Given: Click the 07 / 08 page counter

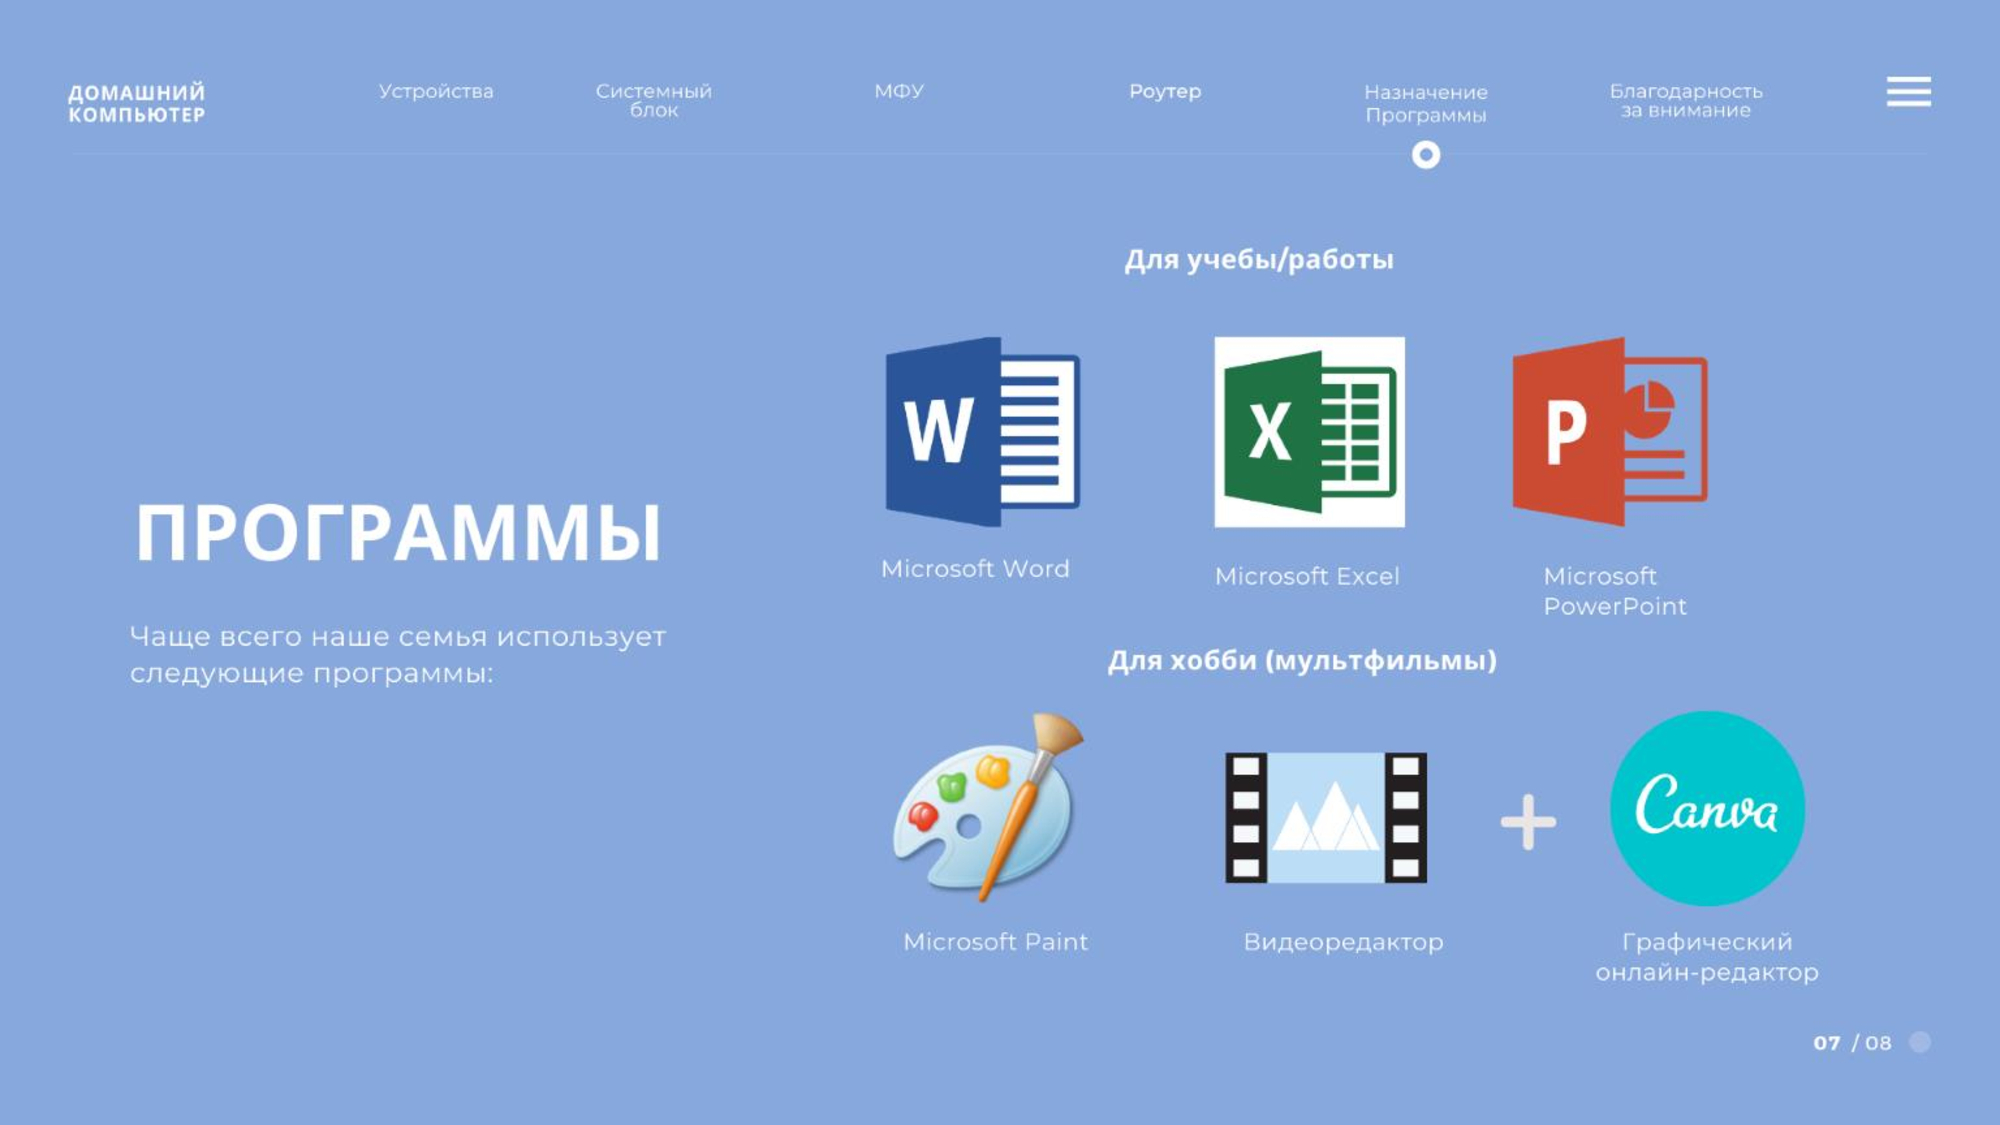Looking at the screenshot, I should click(x=1852, y=1043).
